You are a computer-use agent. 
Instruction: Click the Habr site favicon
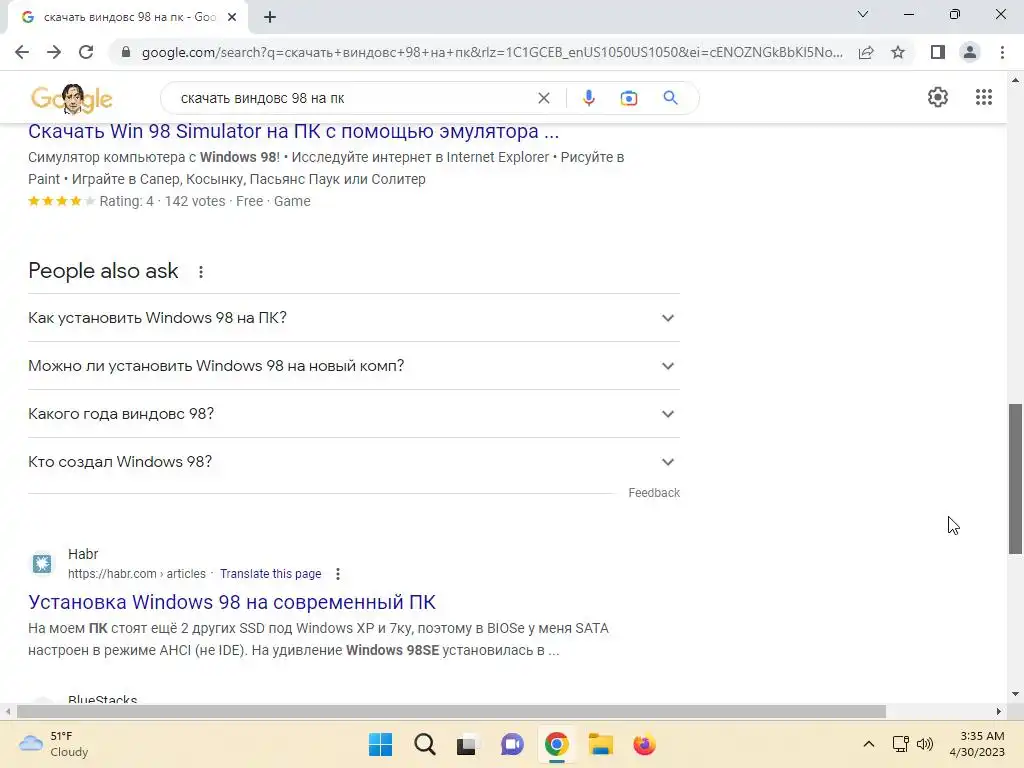click(42, 563)
